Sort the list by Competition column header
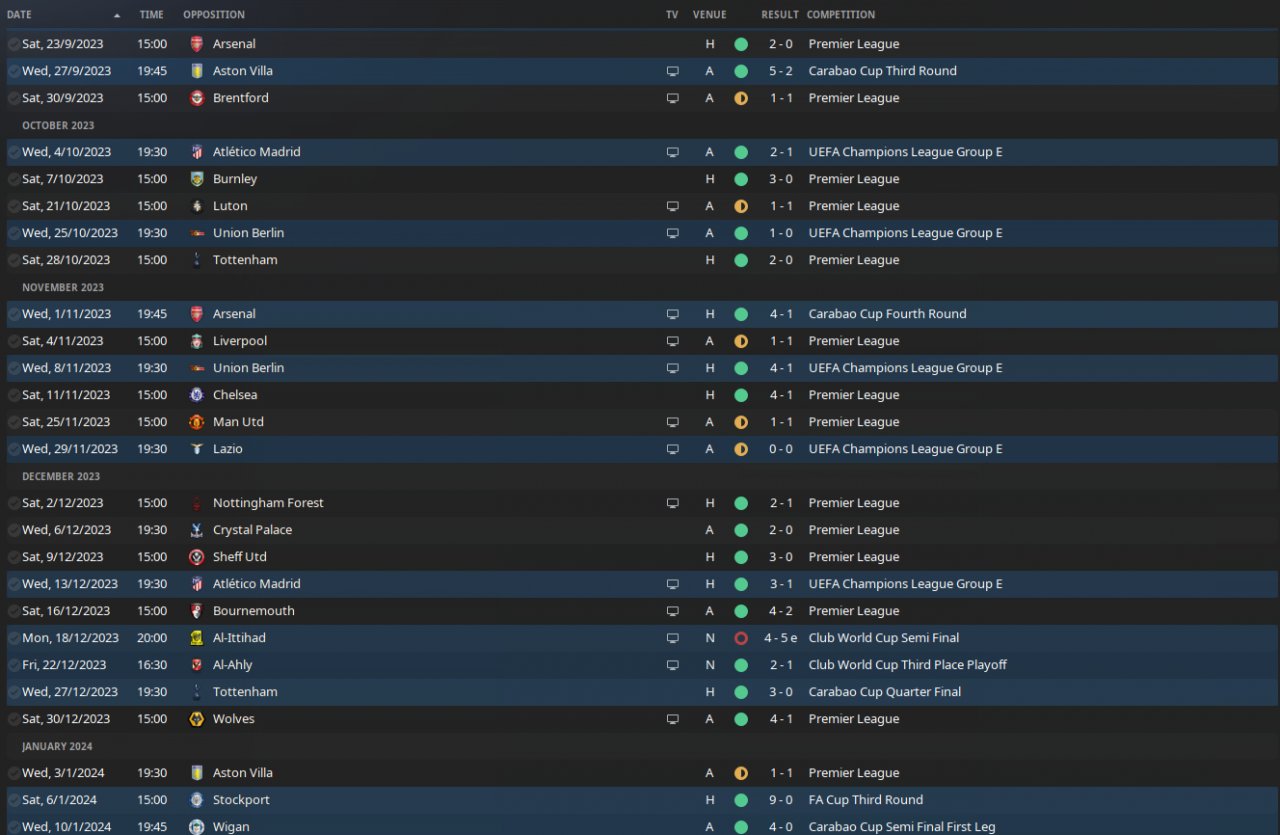 click(841, 15)
